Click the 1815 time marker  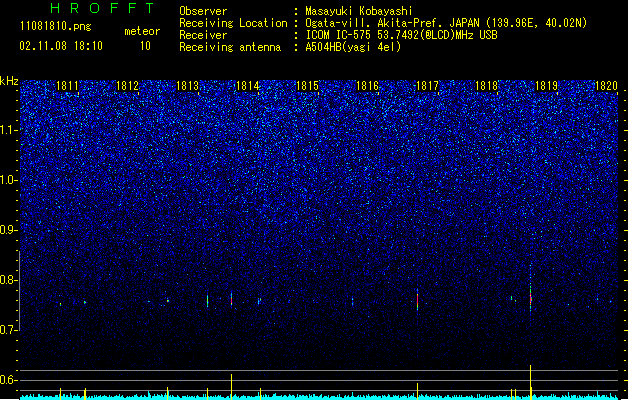307,86
